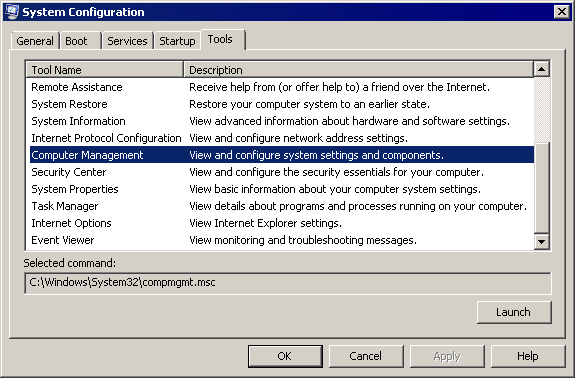Image resolution: width=575 pixels, height=378 pixels.
Task: Sort by the Tool Name column header
Action: (105, 70)
